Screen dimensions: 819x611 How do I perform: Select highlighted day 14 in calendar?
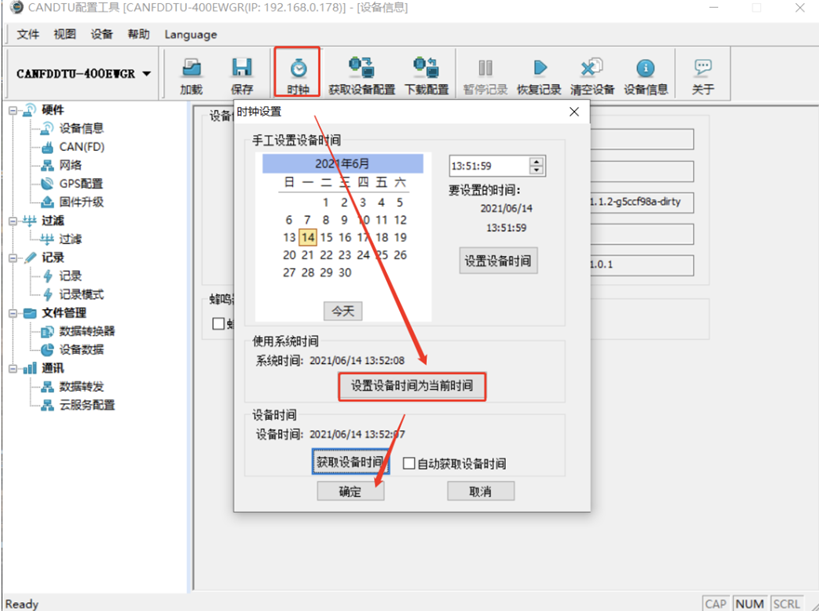(x=308, y=238)
